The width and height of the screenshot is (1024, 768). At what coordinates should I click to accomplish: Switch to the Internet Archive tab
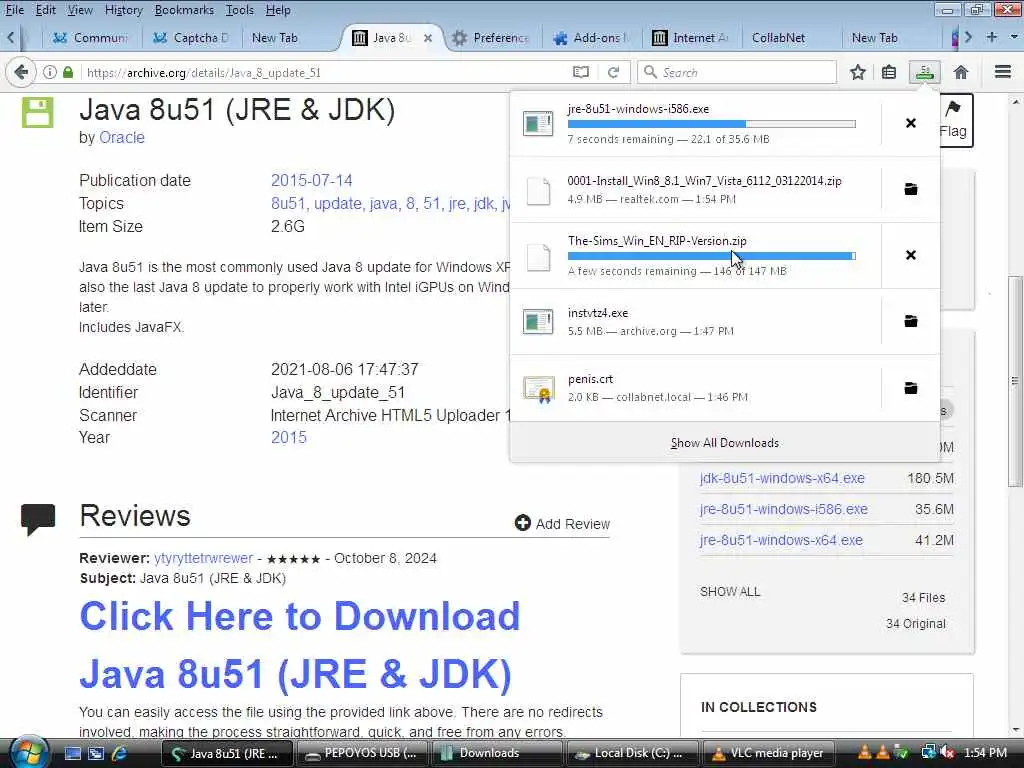click(690, 38)
